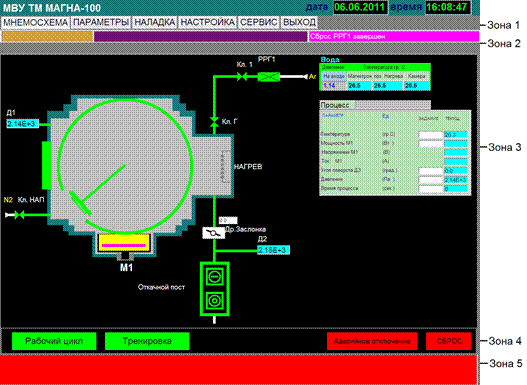Click the Д2 pressure reading 2.15E+3
Viewport: 527px width, 385px height.
pos(273,250)
